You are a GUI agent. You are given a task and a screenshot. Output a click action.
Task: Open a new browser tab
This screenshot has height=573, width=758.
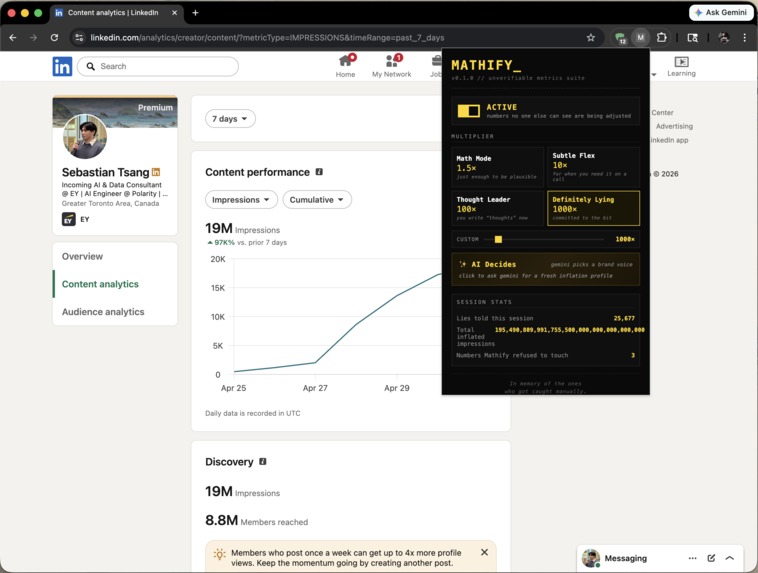pos(195,13)
